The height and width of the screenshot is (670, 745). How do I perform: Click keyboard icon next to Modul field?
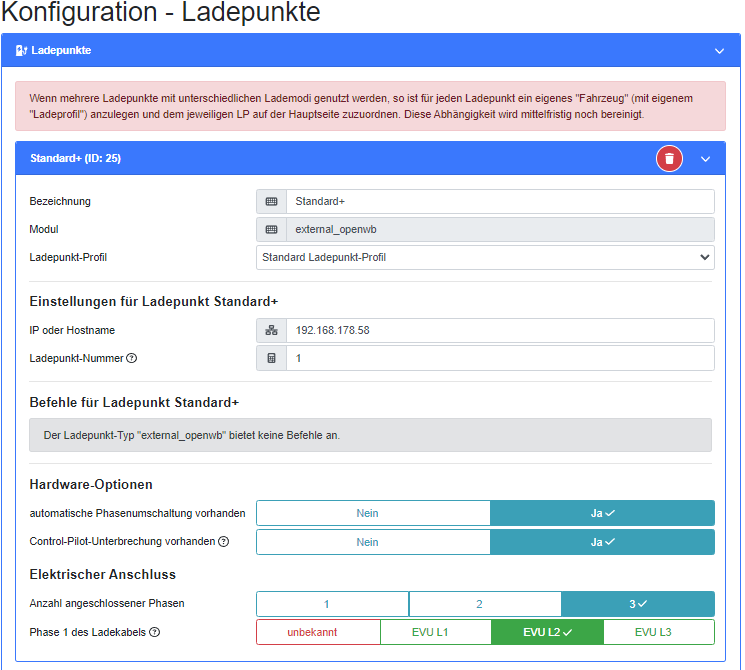tap(271, 230)
